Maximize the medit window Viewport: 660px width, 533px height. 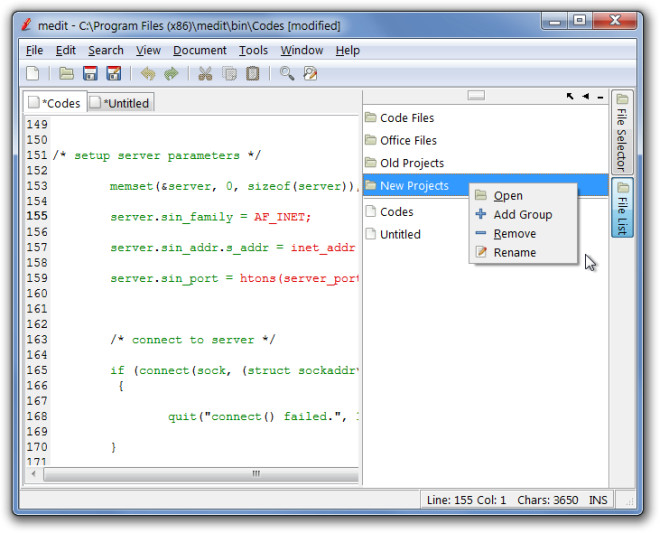[x=580, y=20]
